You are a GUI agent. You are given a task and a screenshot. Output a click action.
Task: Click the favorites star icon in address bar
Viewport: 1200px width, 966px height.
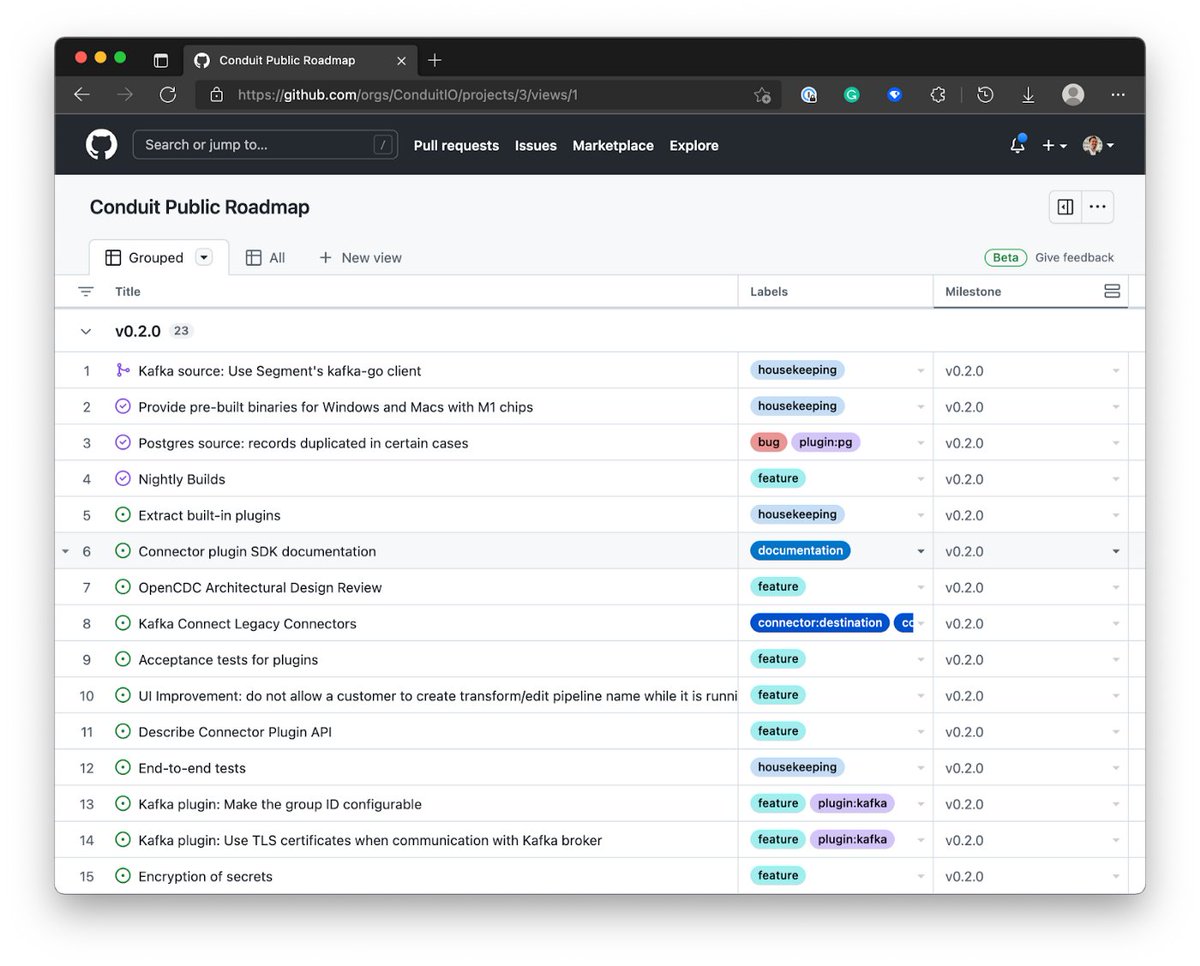pyautogui.click(x=762, y=95)
